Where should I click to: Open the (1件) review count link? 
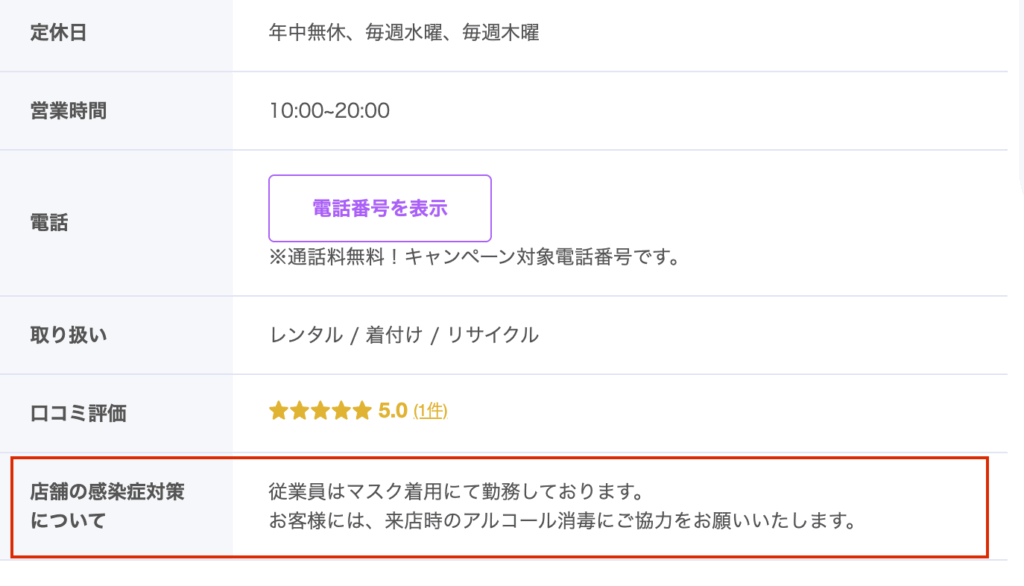pyautogui.click(x=430, y=410)
